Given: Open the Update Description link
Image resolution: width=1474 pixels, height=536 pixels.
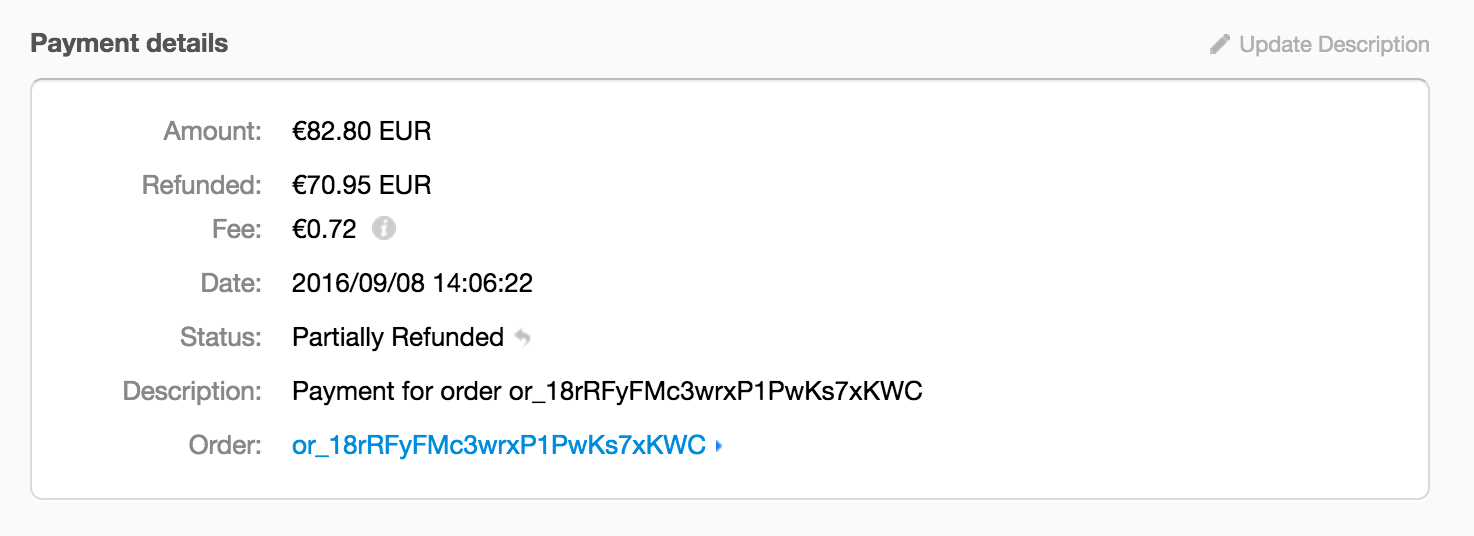Looking at the screenshot, I should point(1333,44).
